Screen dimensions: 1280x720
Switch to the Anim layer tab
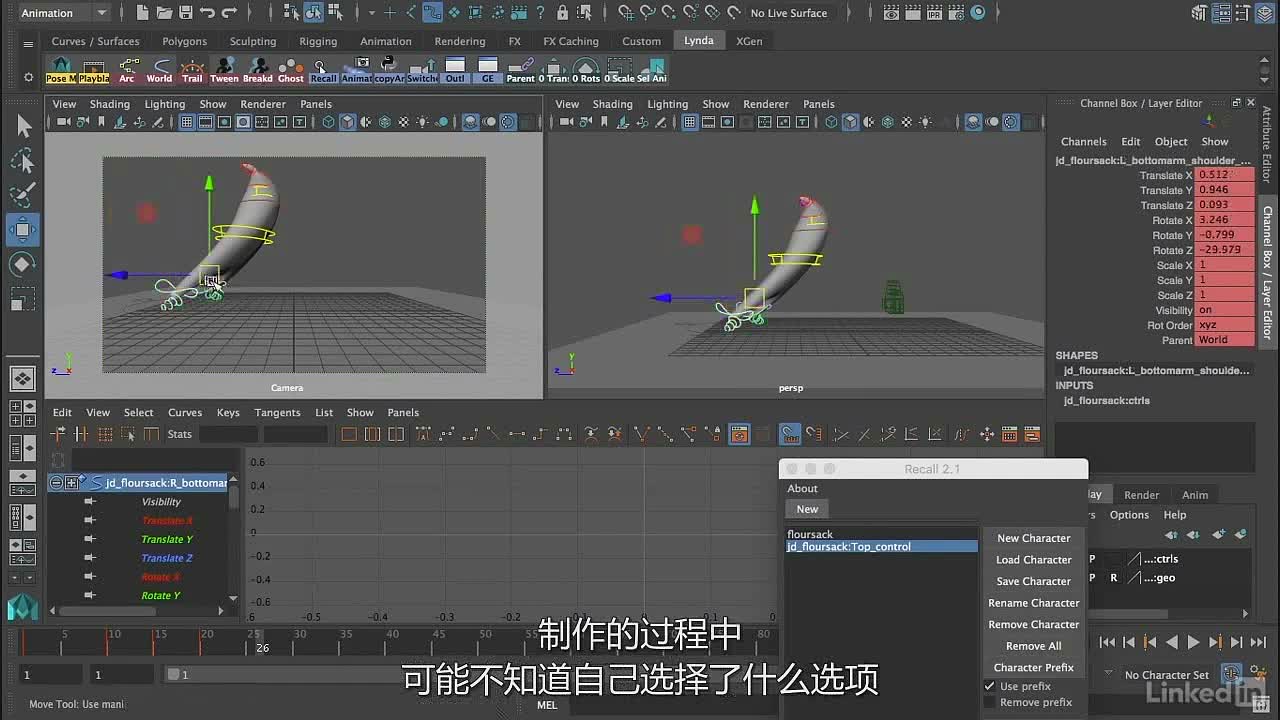1195,494
